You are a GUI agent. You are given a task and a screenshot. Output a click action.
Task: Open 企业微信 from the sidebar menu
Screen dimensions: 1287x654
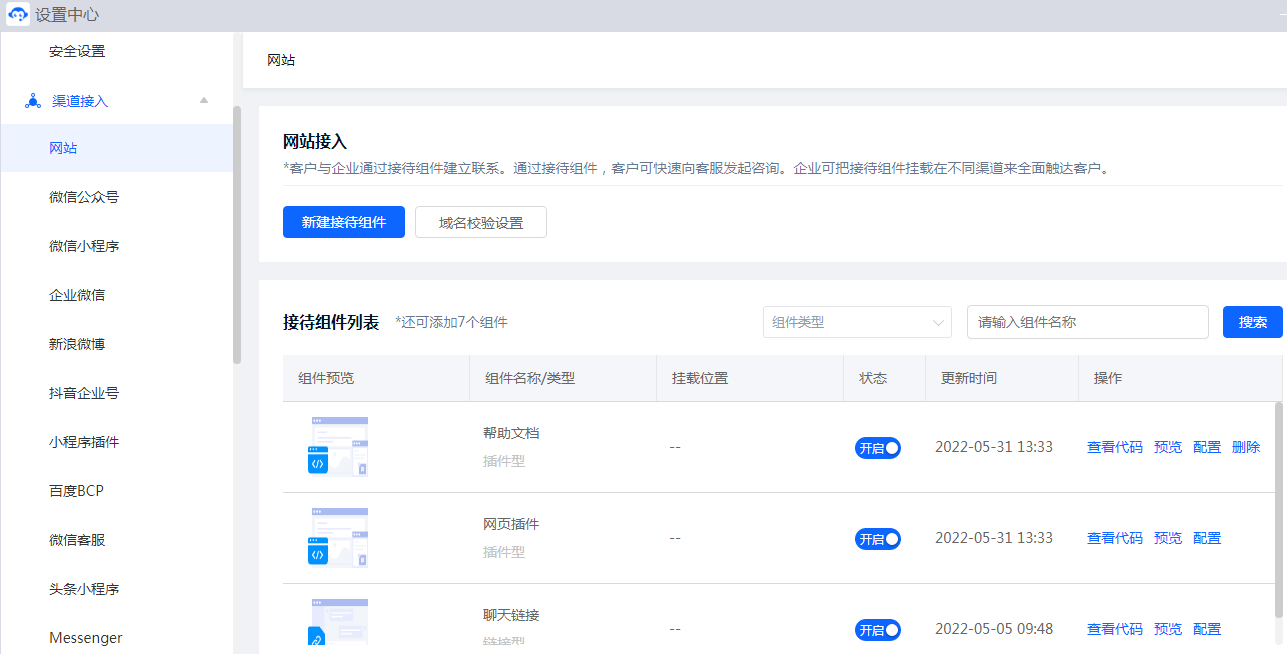[77, 295]
